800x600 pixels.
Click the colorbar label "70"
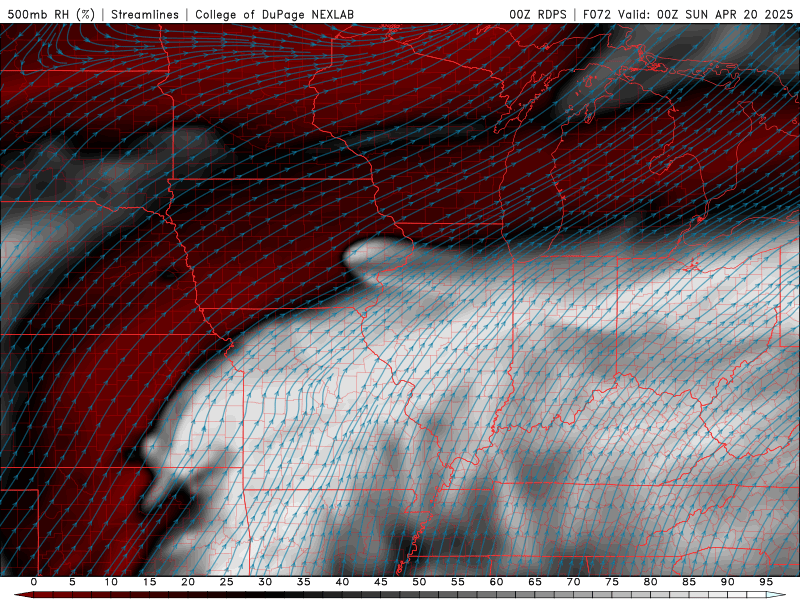573,582
